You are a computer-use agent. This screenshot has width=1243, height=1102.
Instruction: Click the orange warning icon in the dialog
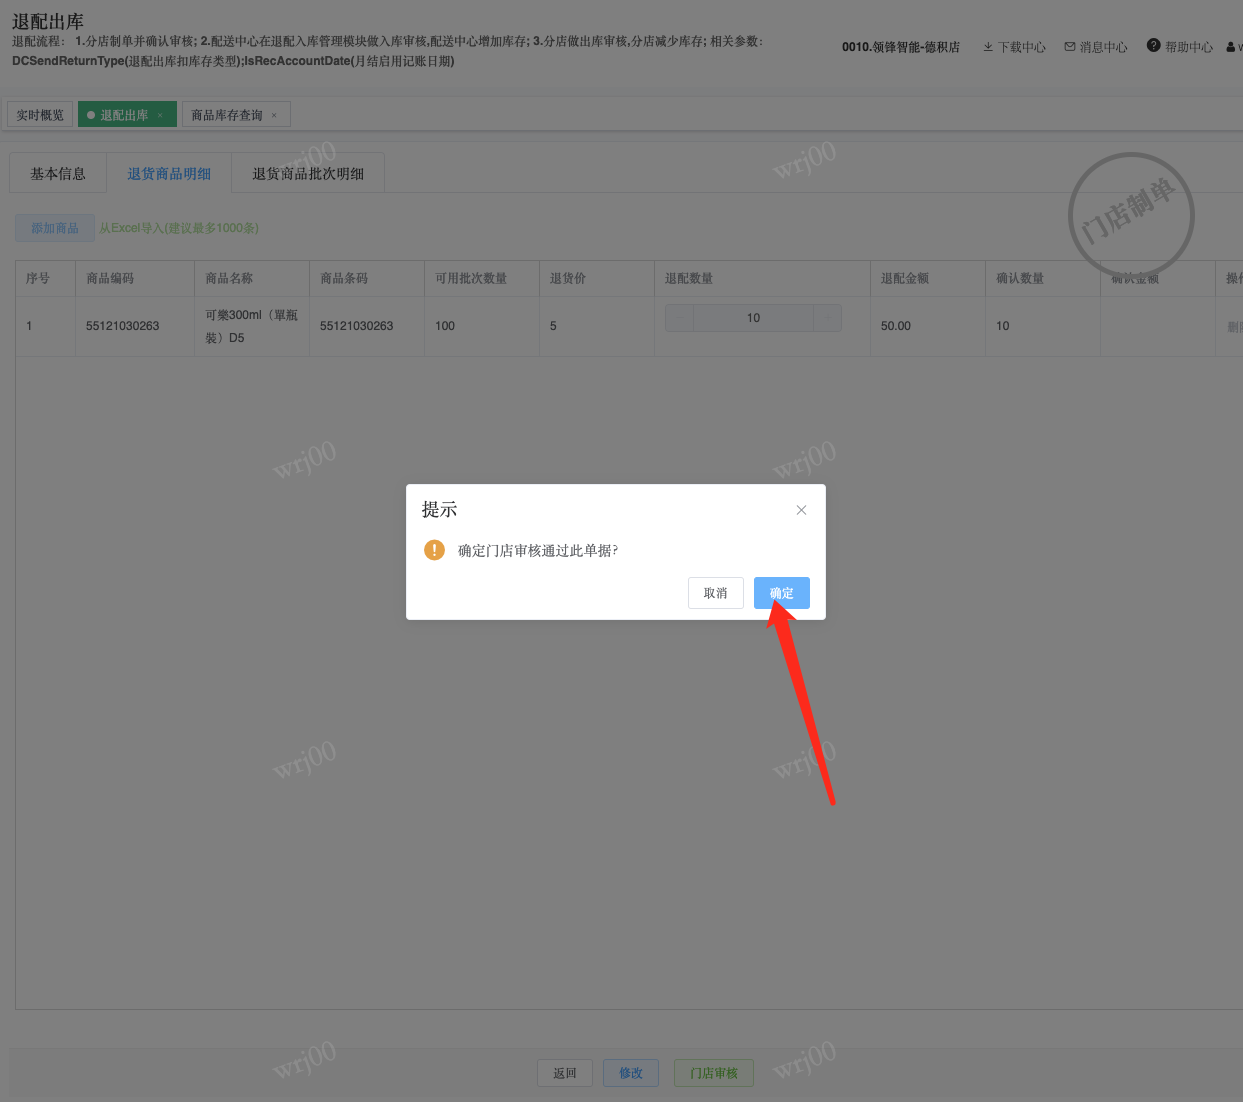click(434, 550)
